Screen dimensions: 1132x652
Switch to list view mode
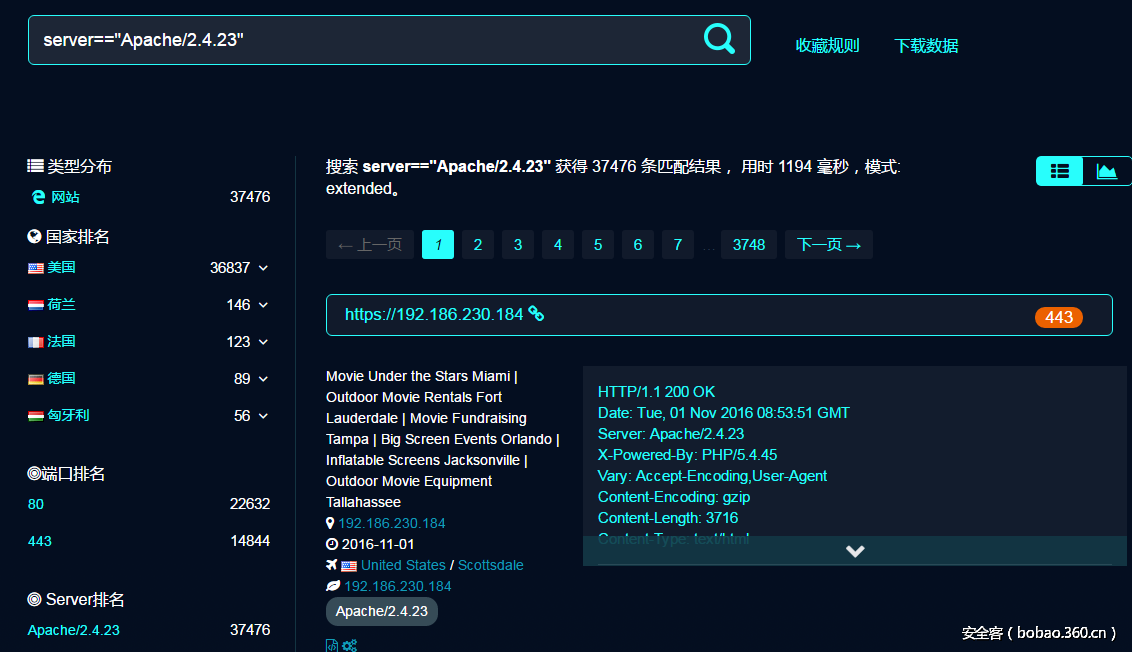1060,171
